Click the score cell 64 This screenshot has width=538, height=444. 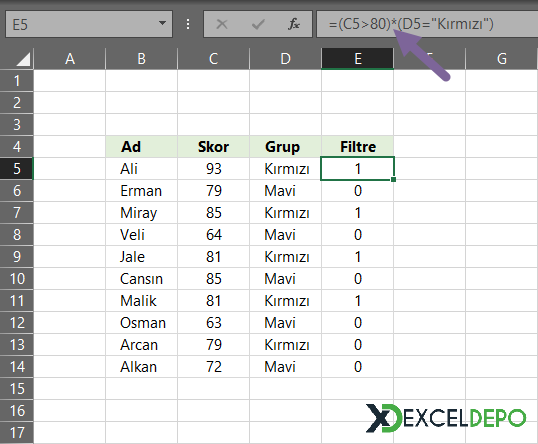[x=213, y=235]
